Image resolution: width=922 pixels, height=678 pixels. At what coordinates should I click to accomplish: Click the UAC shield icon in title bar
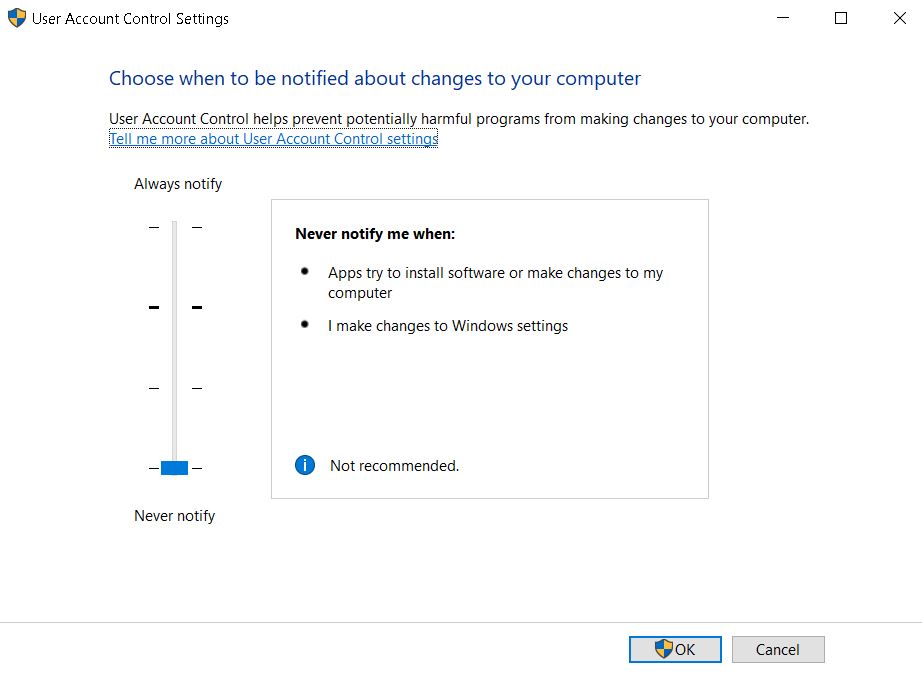click(x=17, y=18)
